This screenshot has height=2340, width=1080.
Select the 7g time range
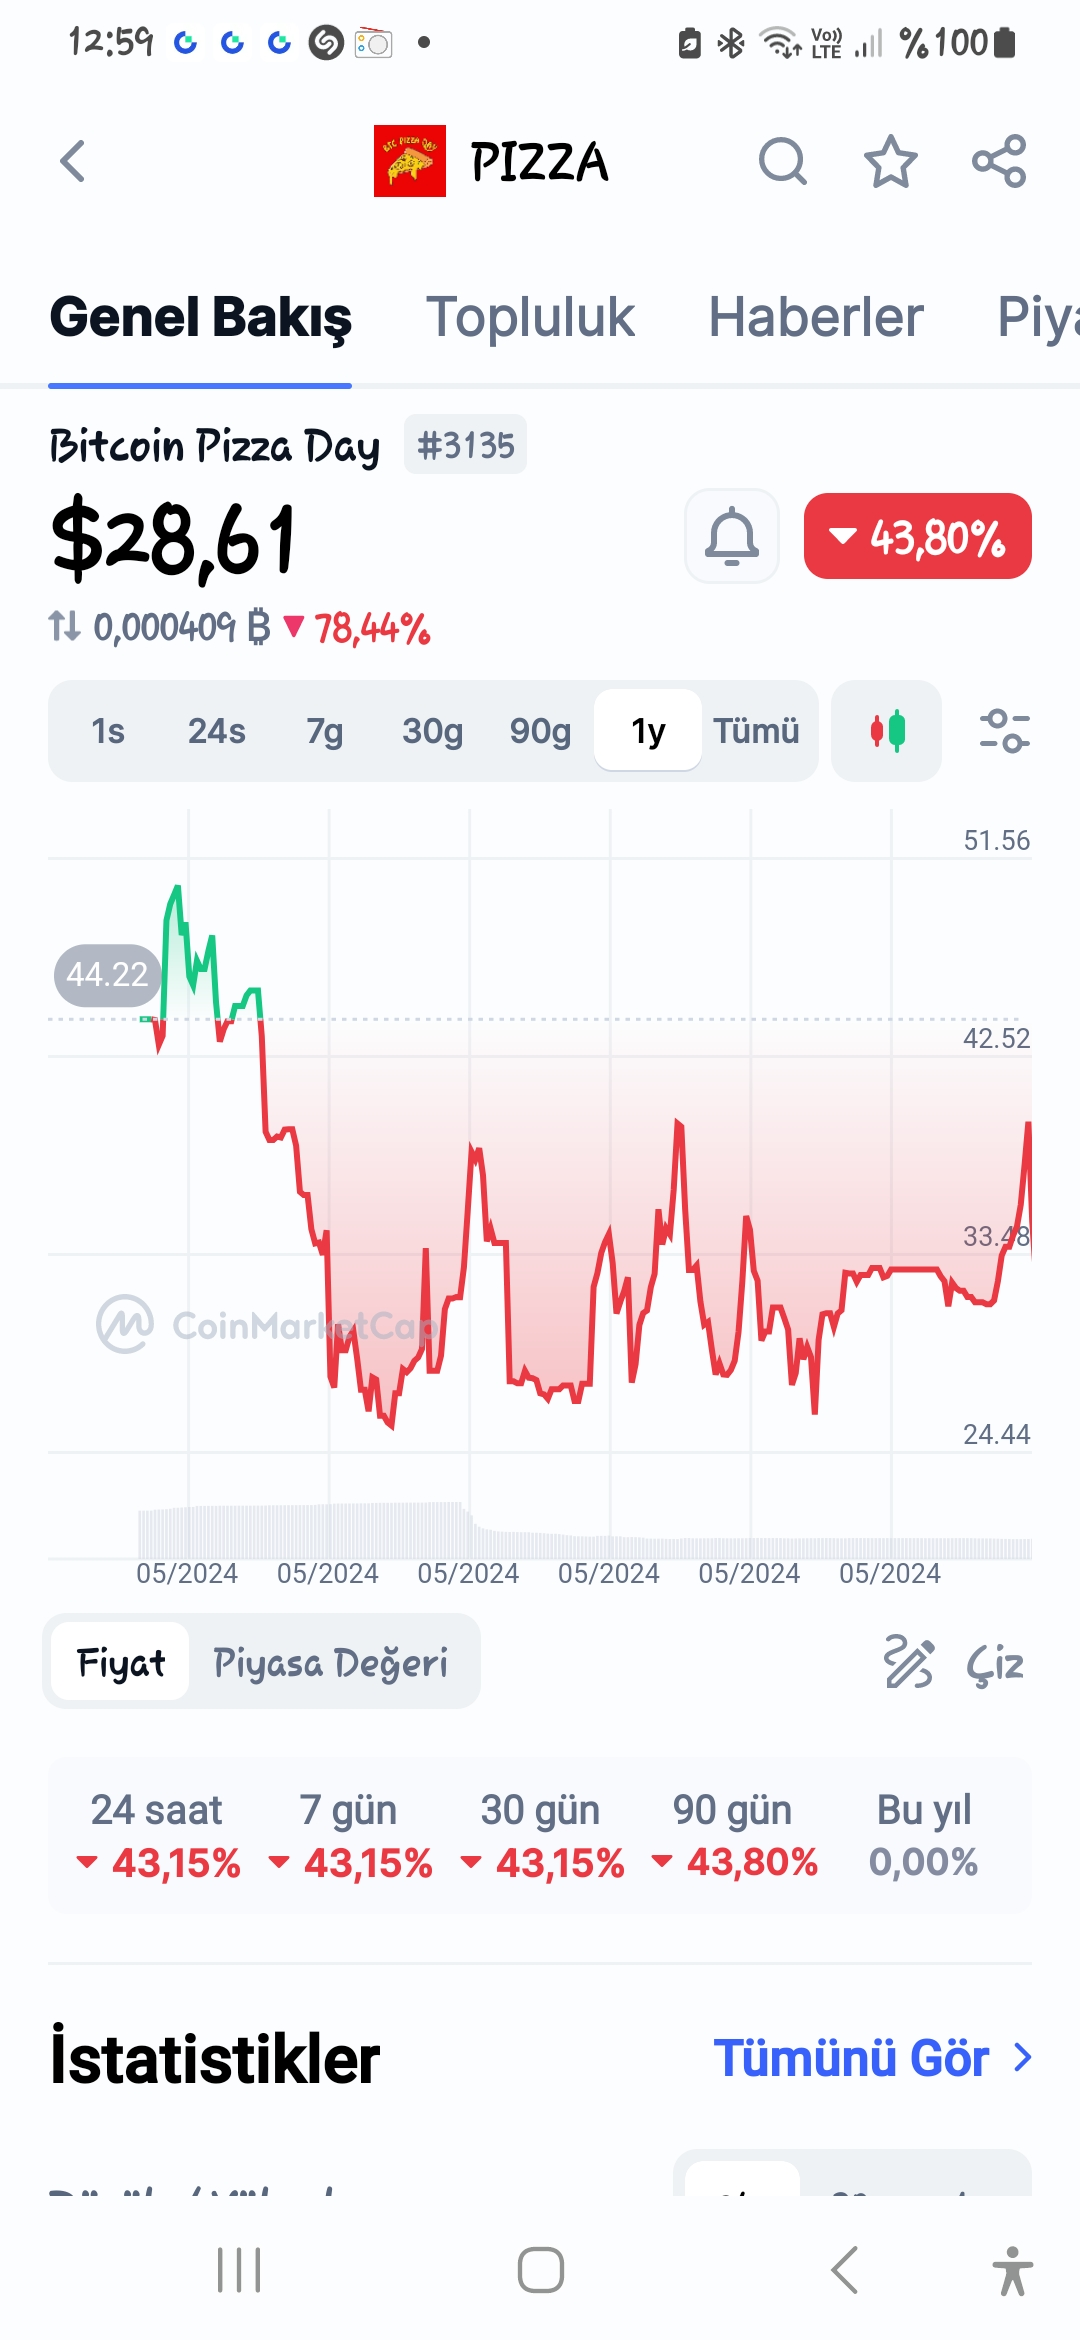tap(324, 731)
